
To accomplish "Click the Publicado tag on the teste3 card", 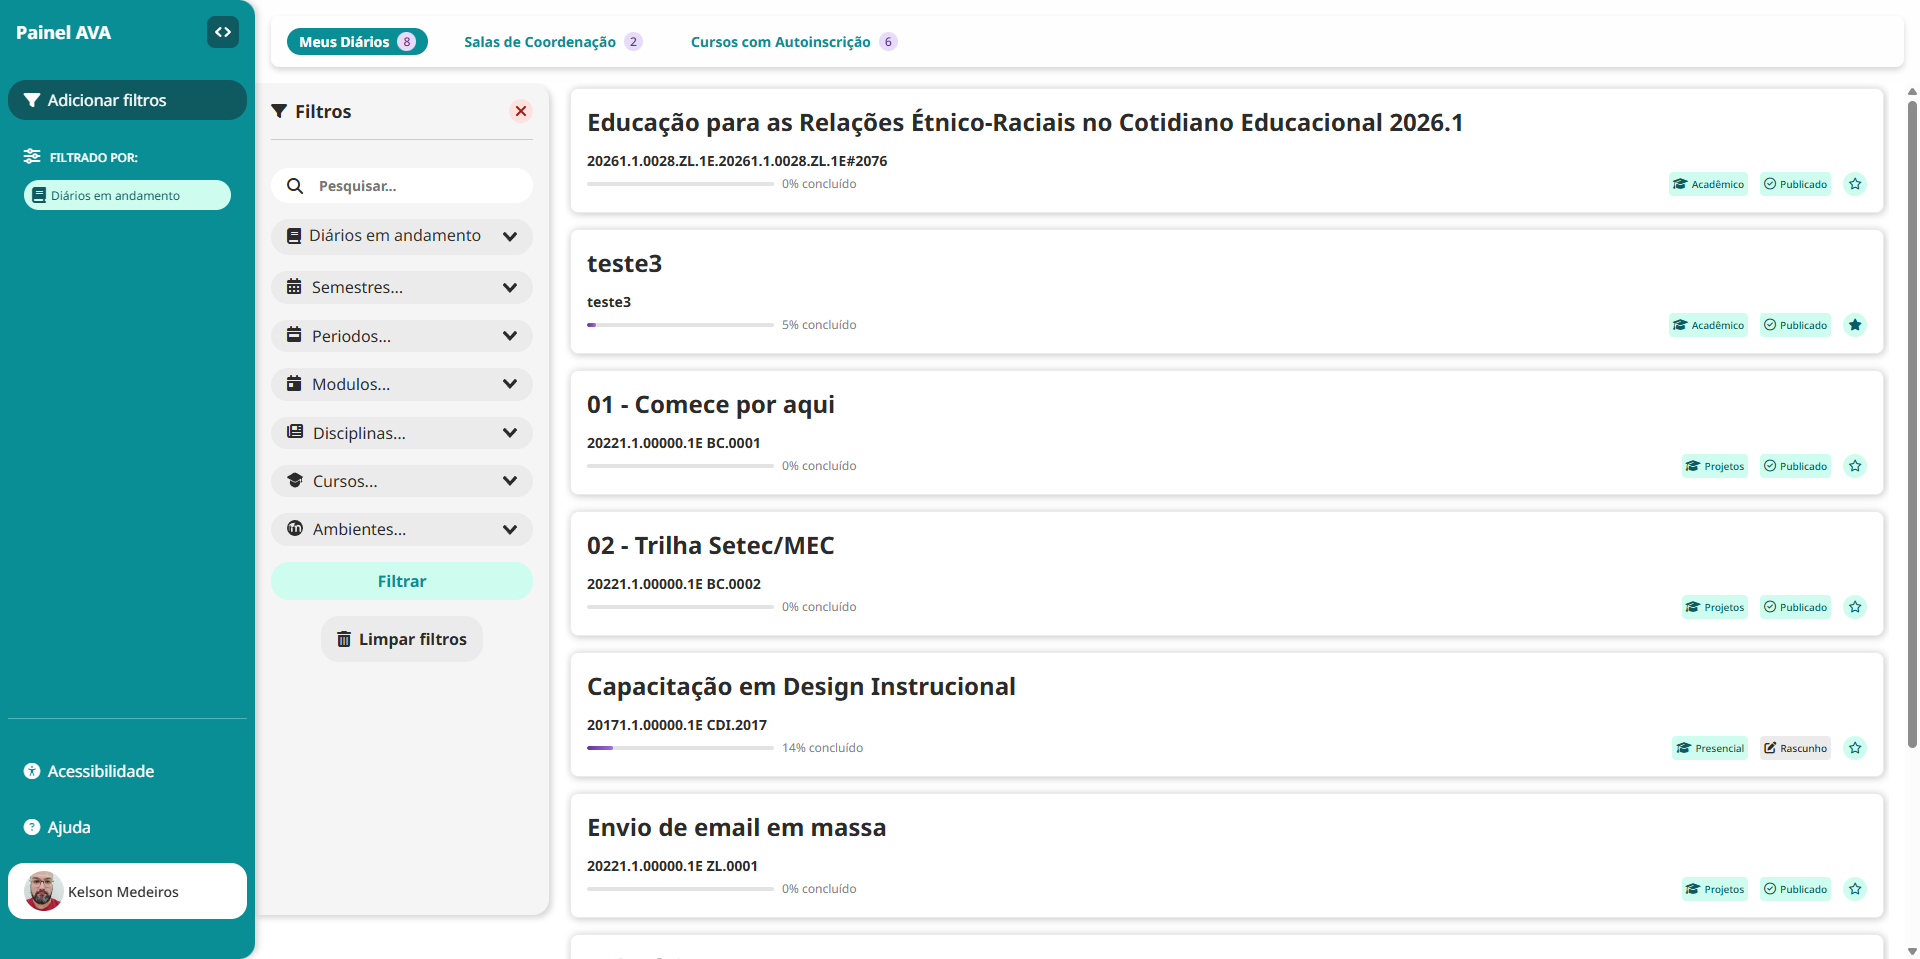I will pos(1795,325).
